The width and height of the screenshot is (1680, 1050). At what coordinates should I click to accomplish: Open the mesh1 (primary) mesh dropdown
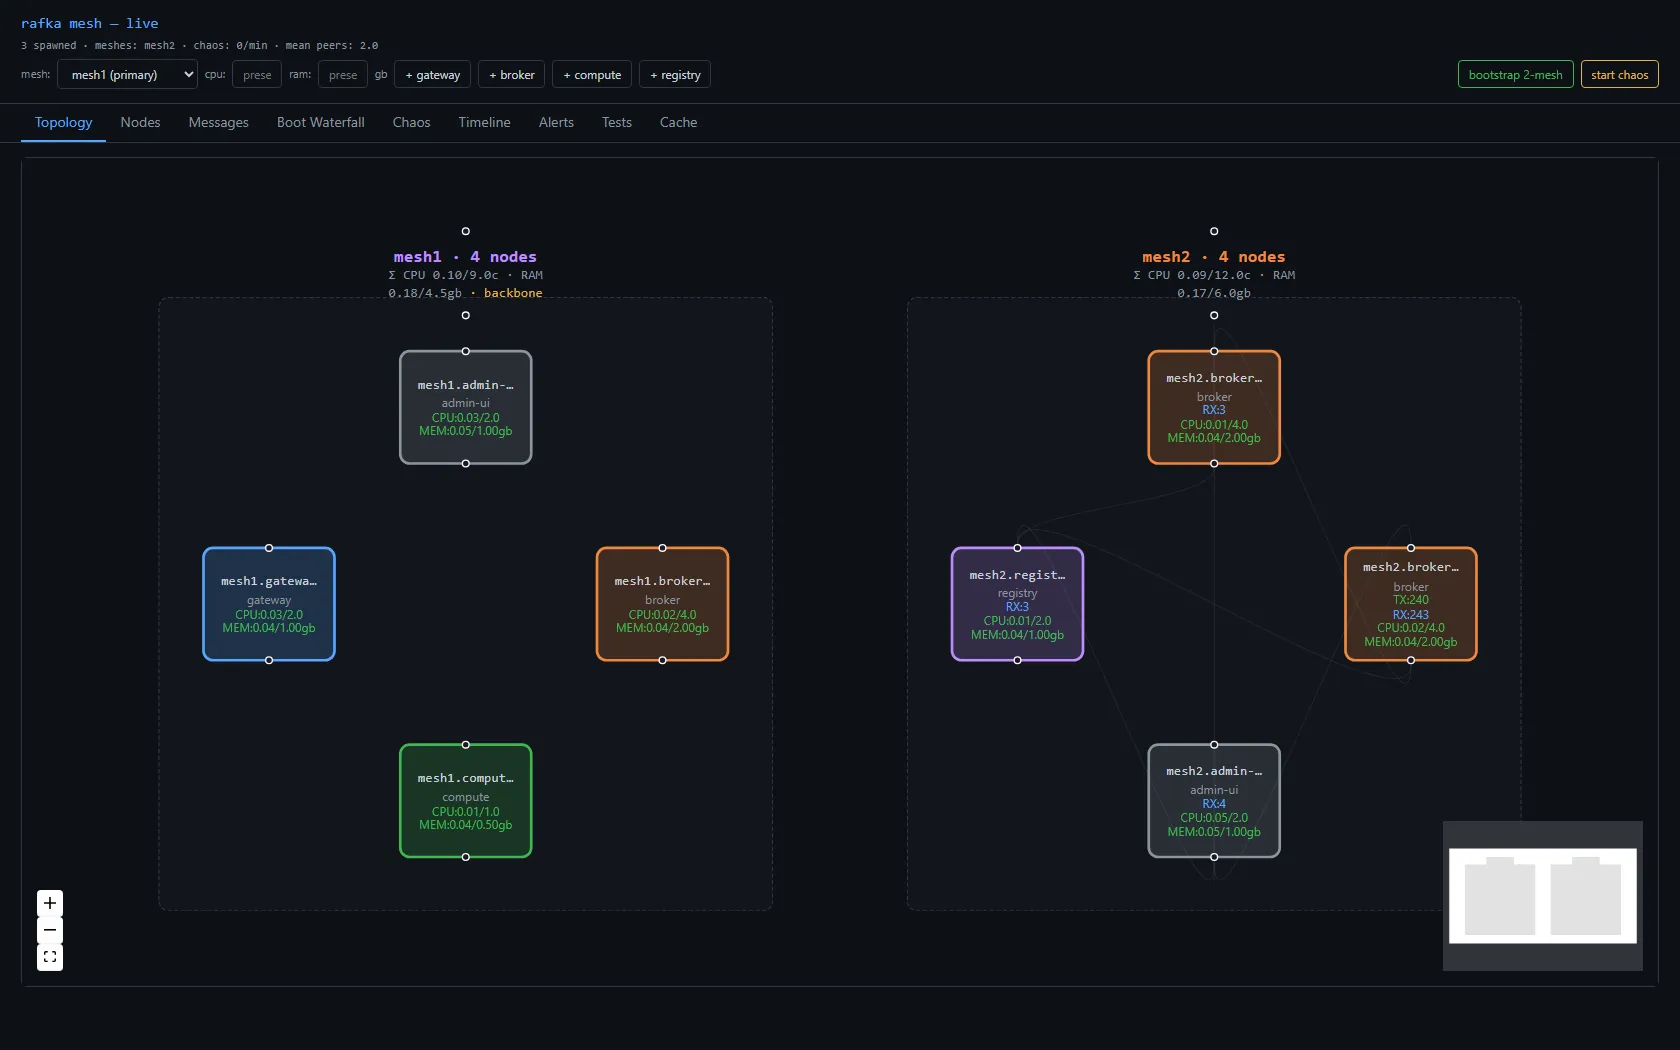[x=127, y=74]
